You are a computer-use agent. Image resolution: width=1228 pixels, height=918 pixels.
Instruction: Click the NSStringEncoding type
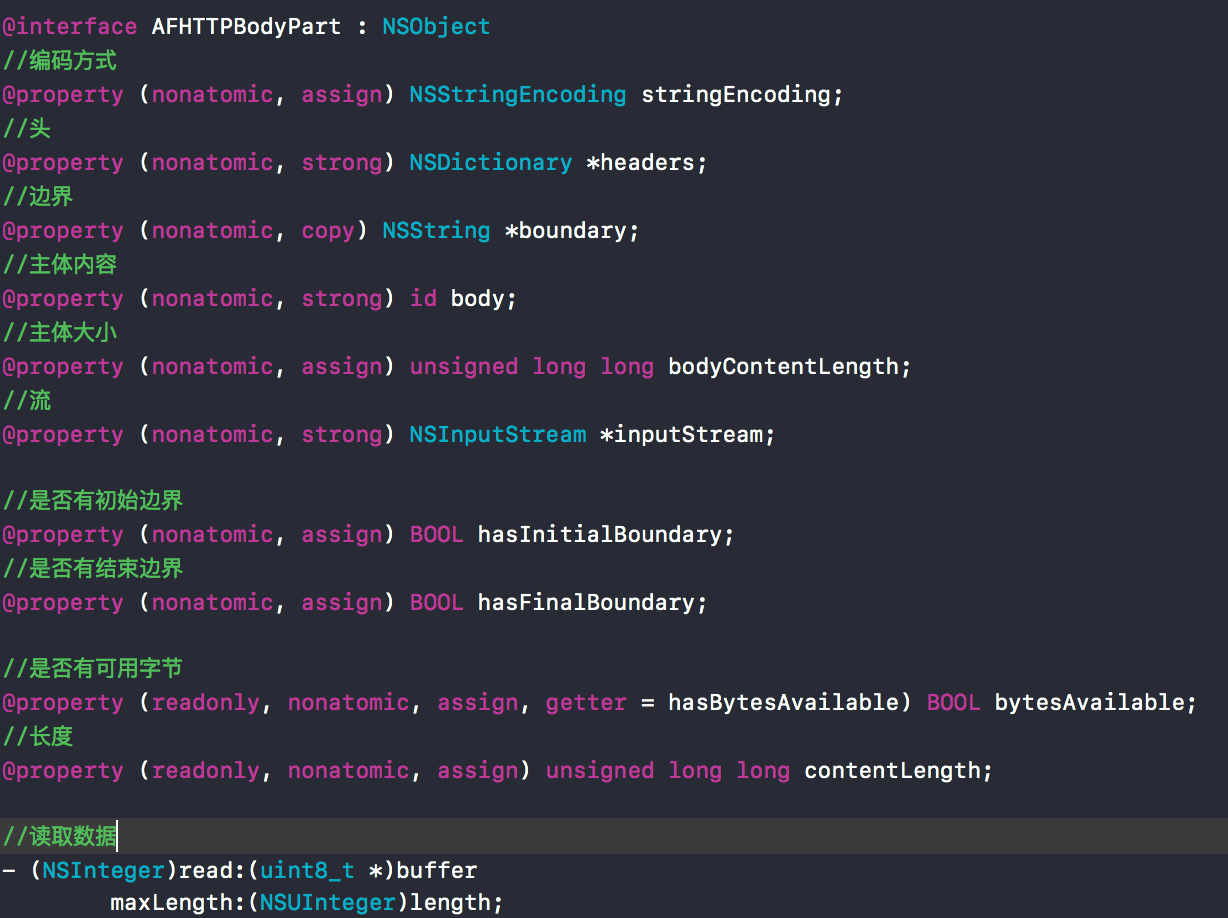tap(518, 94)
